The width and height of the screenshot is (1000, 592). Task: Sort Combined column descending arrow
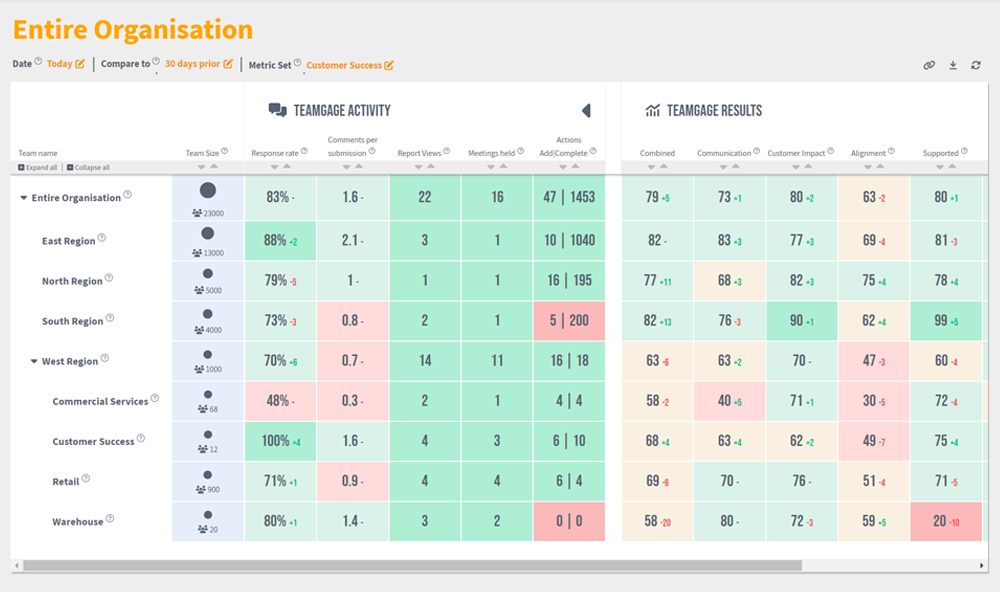pyautogui.click(x=651, y=166)
